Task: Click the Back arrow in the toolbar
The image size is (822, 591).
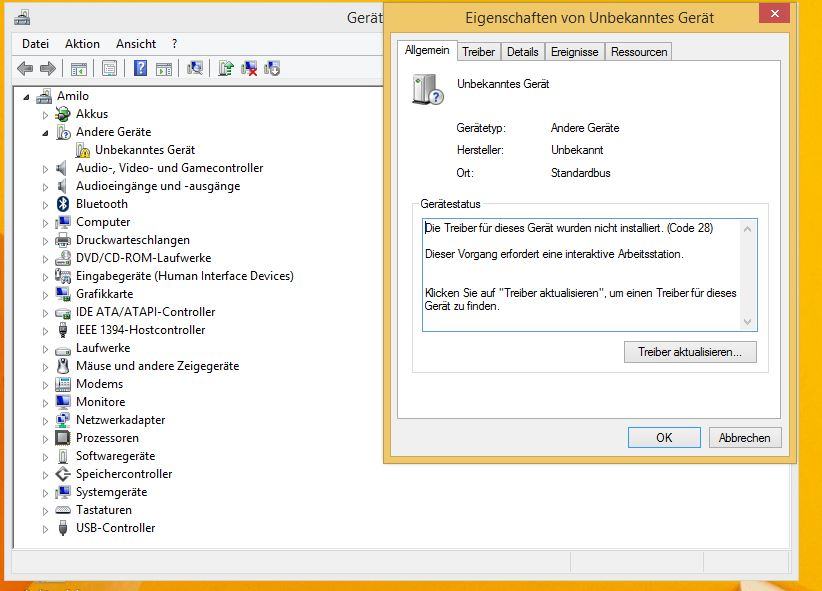Action: pos(25,68)
